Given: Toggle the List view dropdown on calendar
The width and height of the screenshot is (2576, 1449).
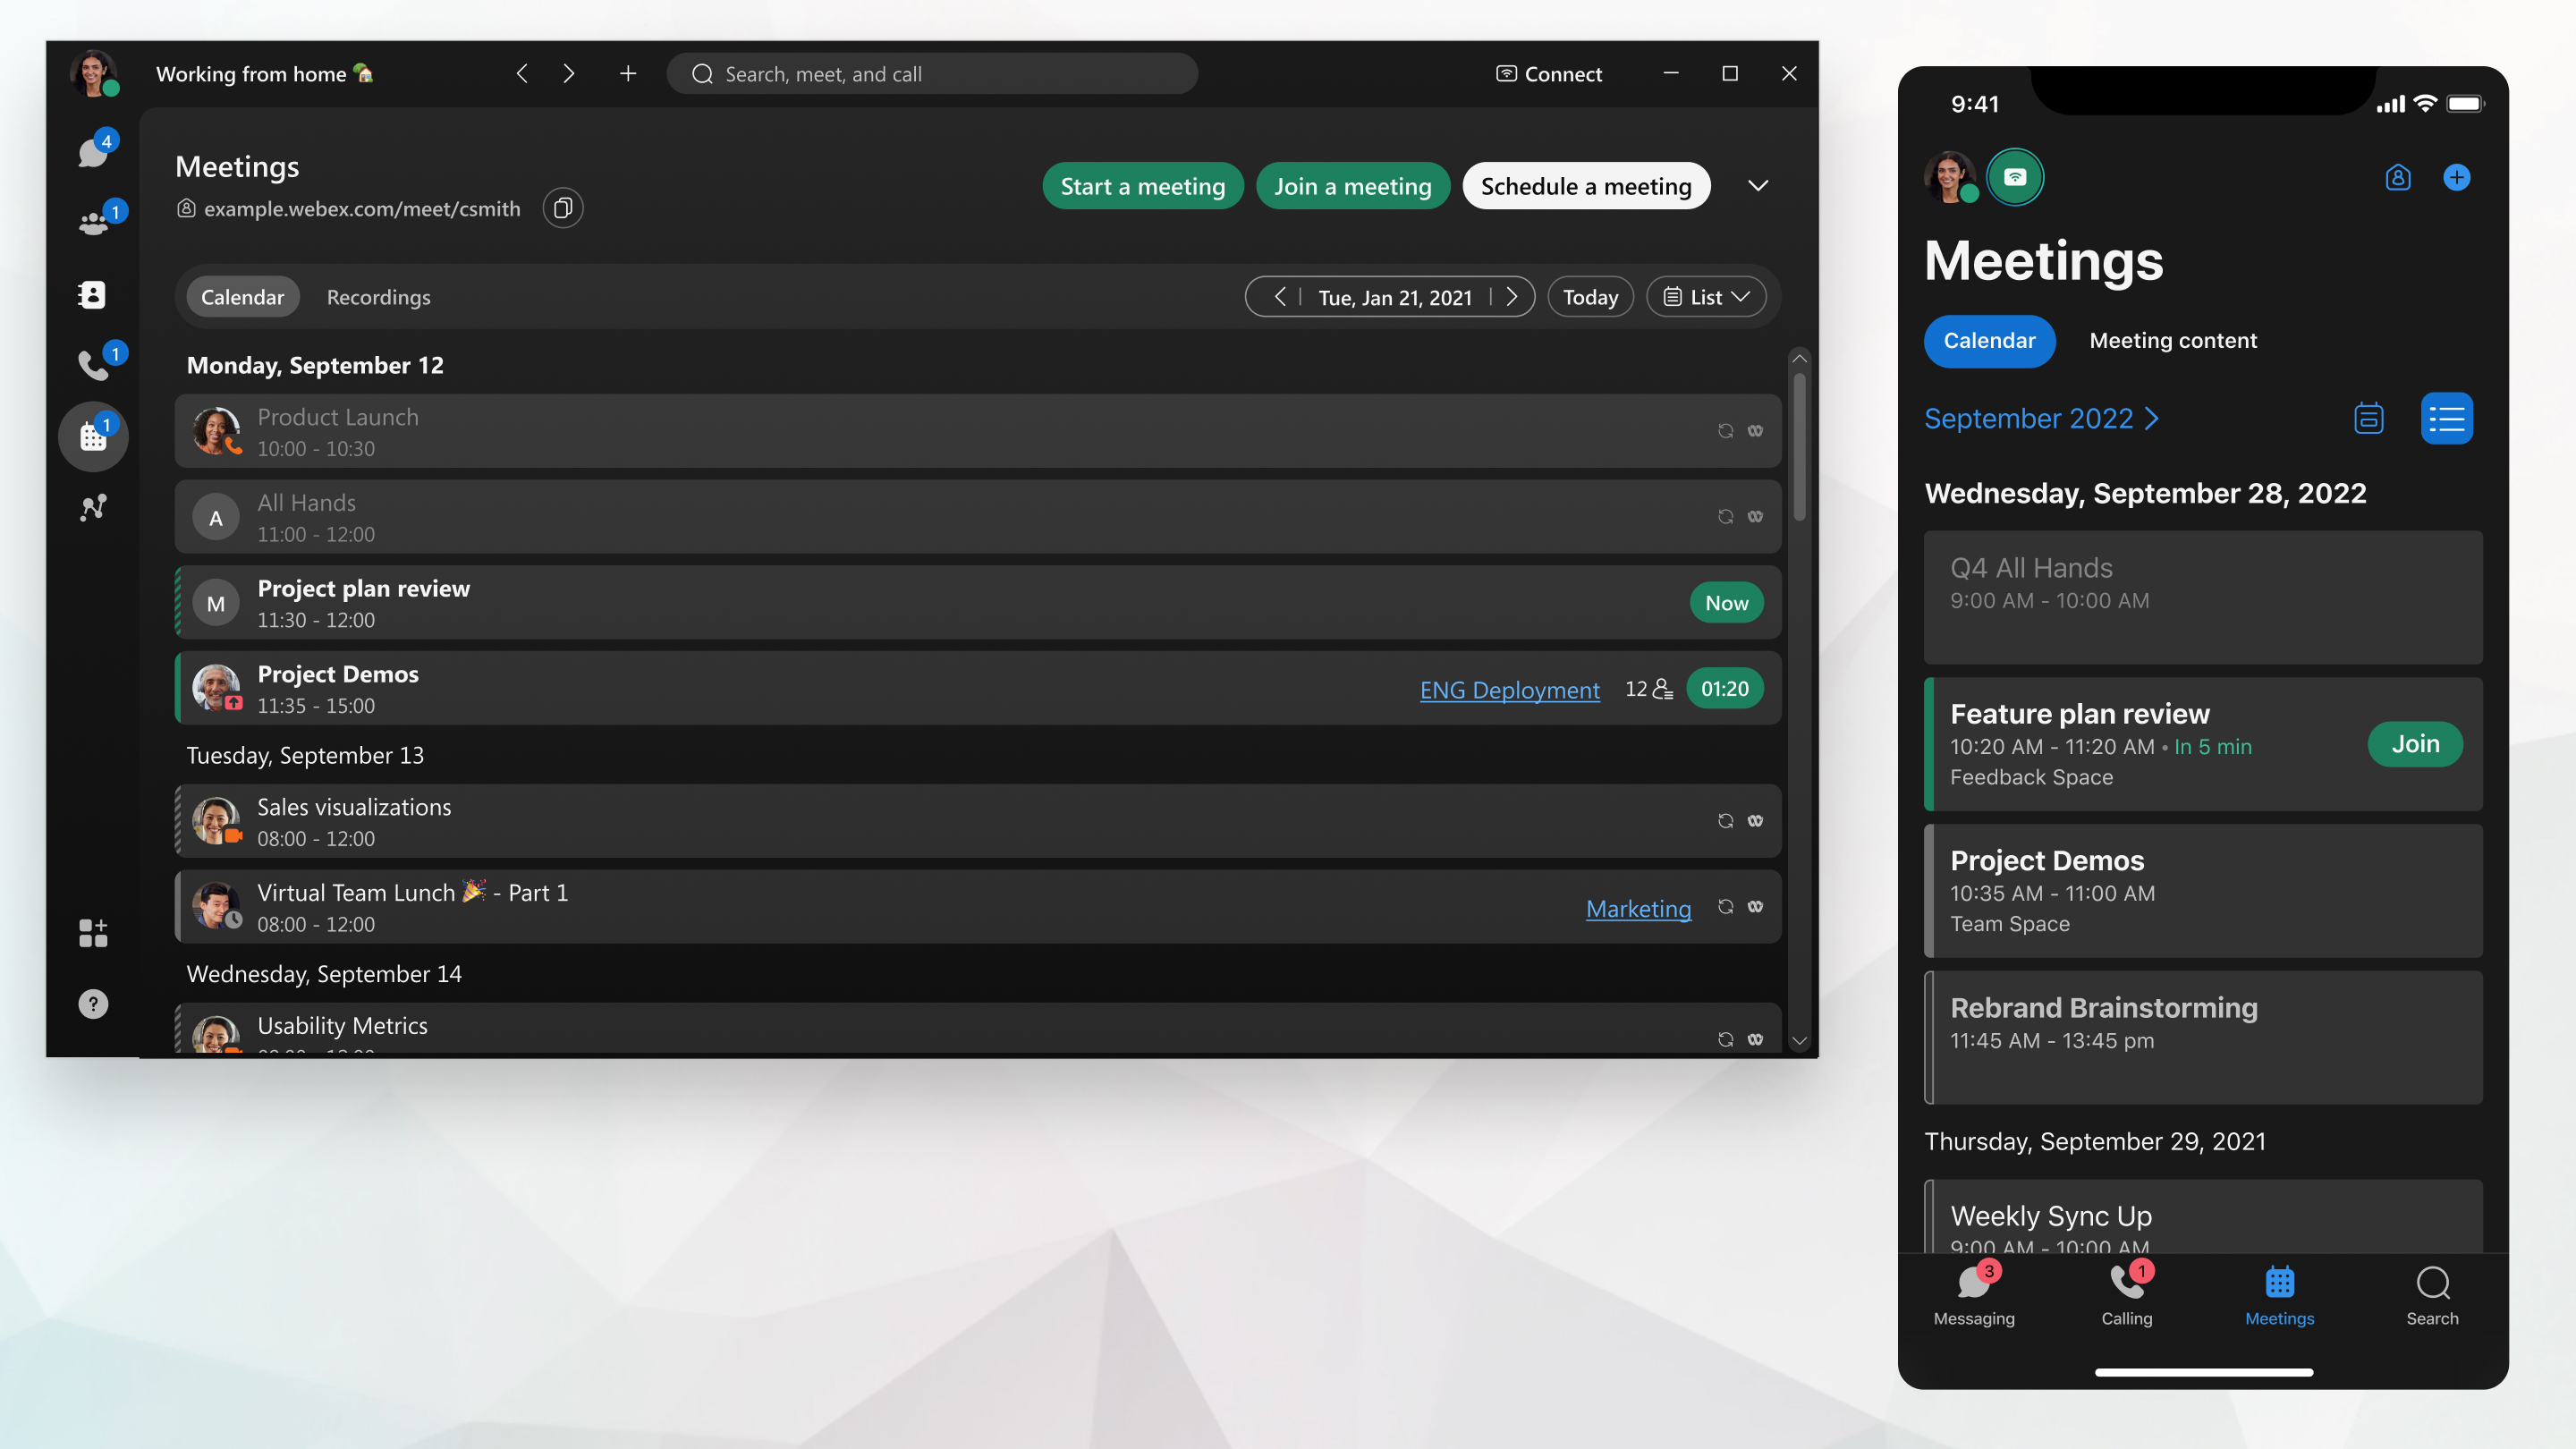Looking at the screenshot, I should point(1706,297).
